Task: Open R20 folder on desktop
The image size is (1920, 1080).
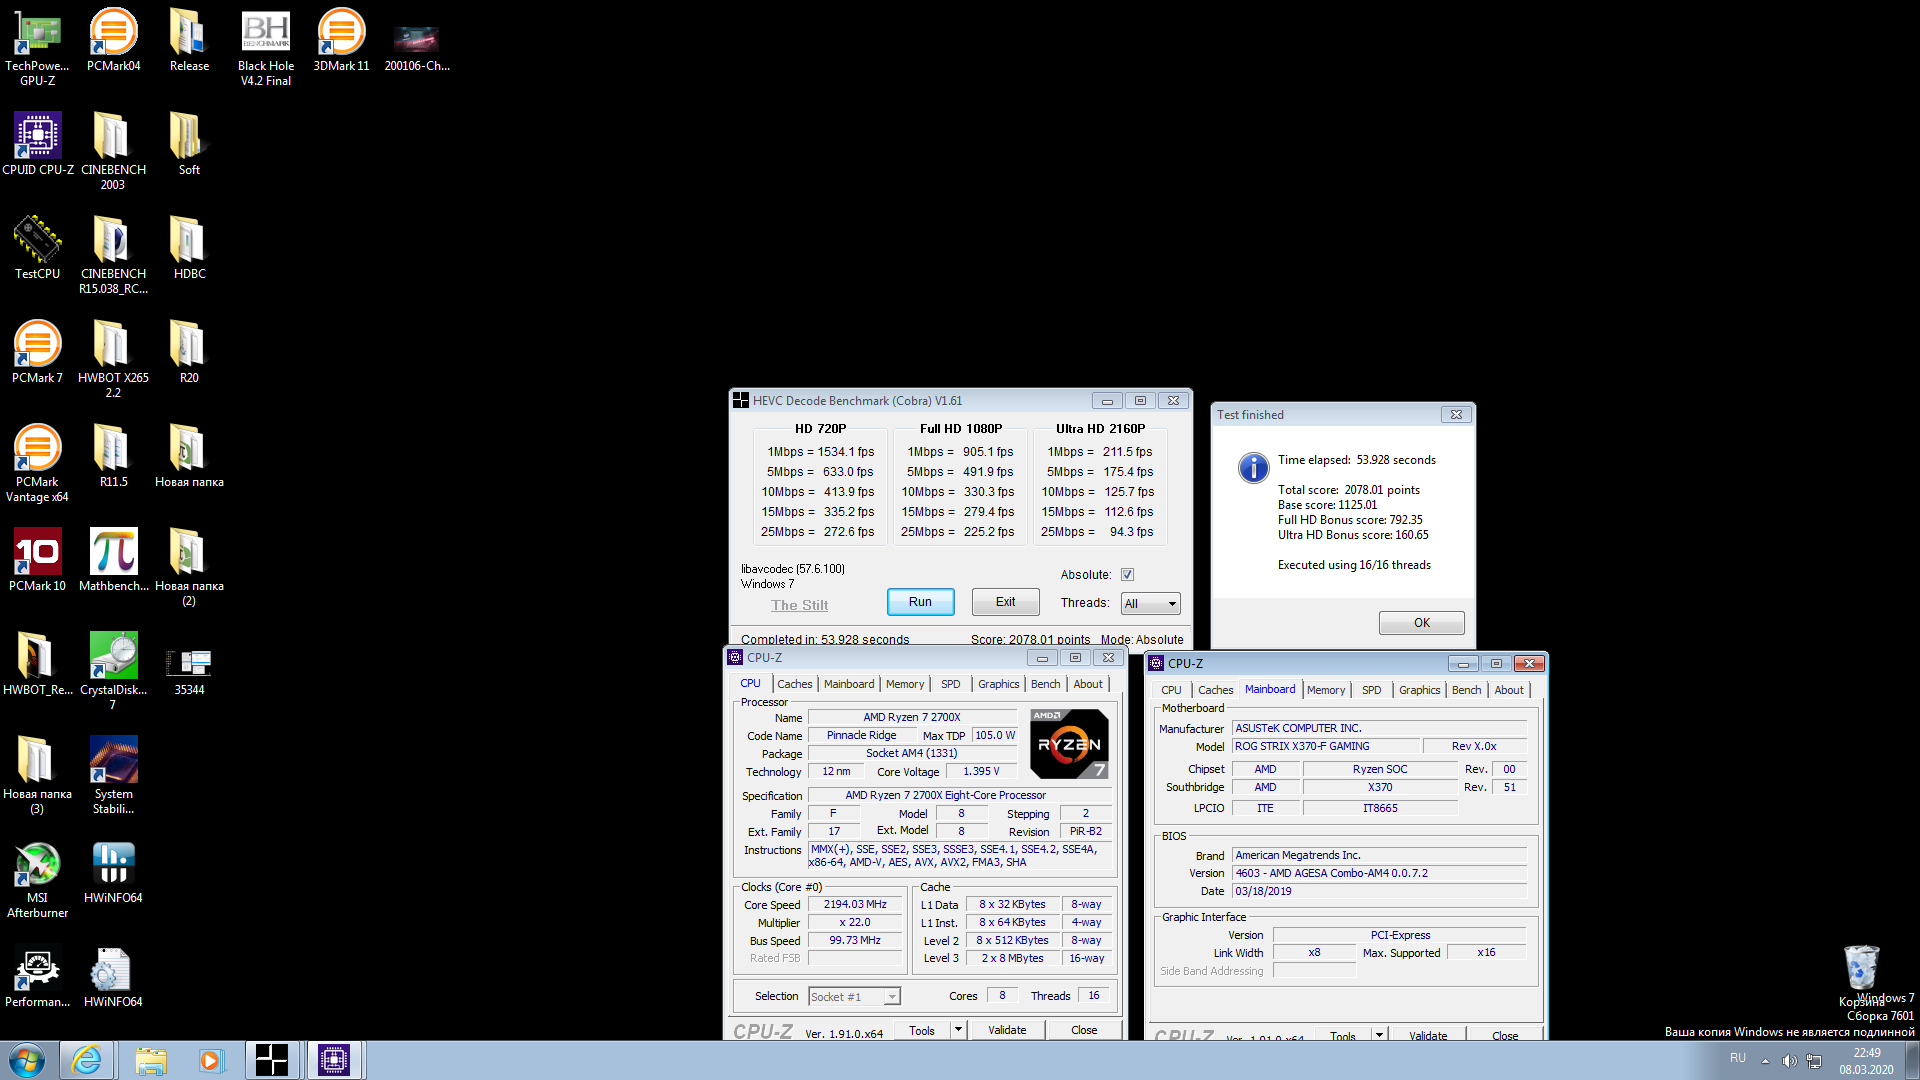Action: (x=189, y=351)
